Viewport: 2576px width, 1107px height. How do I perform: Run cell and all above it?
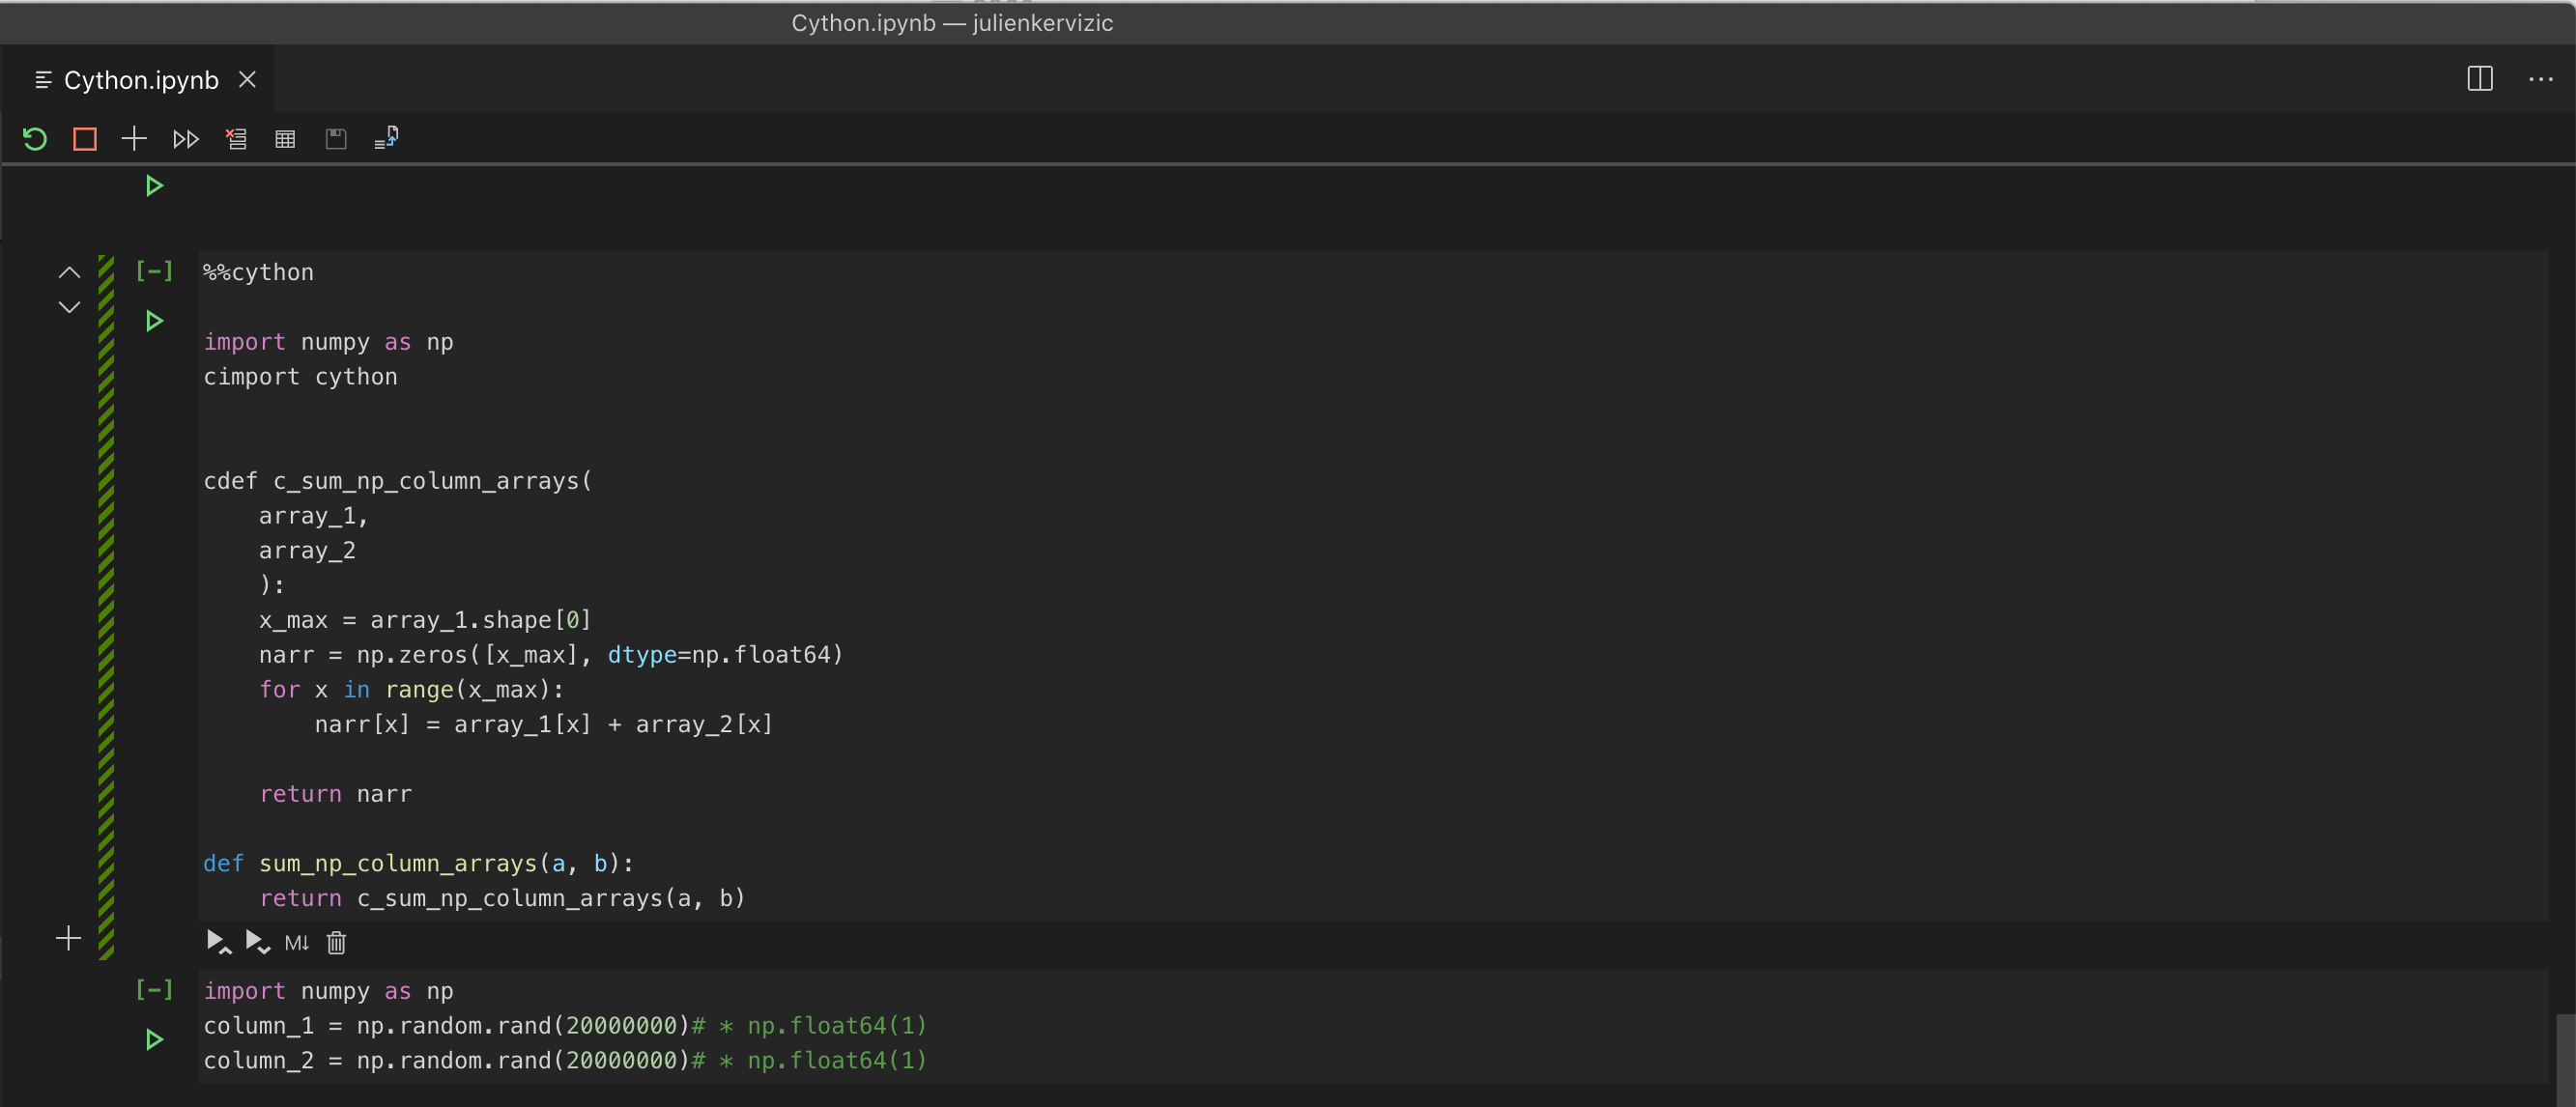(218, 942)
